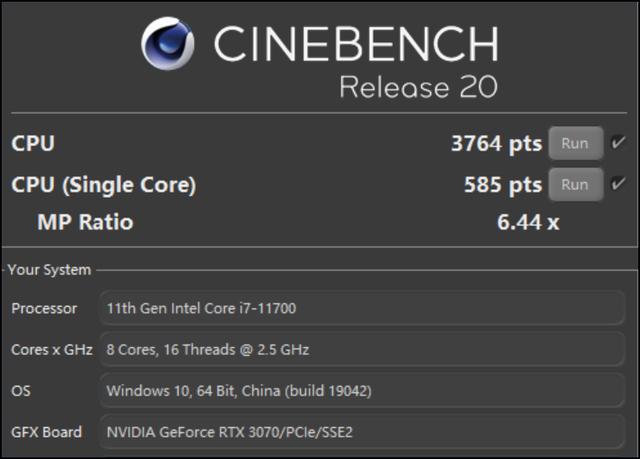The width and height of the screenshot is (640, 459).
Task: Click the 585 pts single core score
Action: [502, 185]
